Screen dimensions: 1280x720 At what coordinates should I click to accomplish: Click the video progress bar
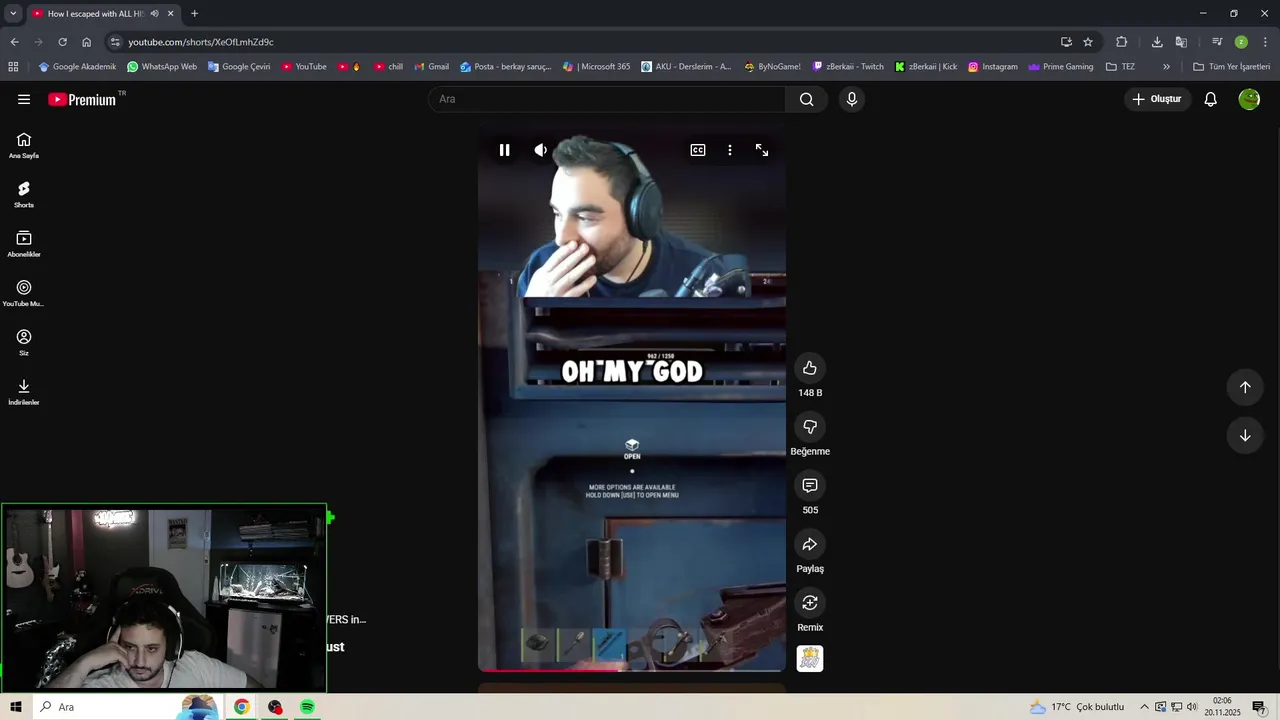pyautogui.click(x=632, y=670)
